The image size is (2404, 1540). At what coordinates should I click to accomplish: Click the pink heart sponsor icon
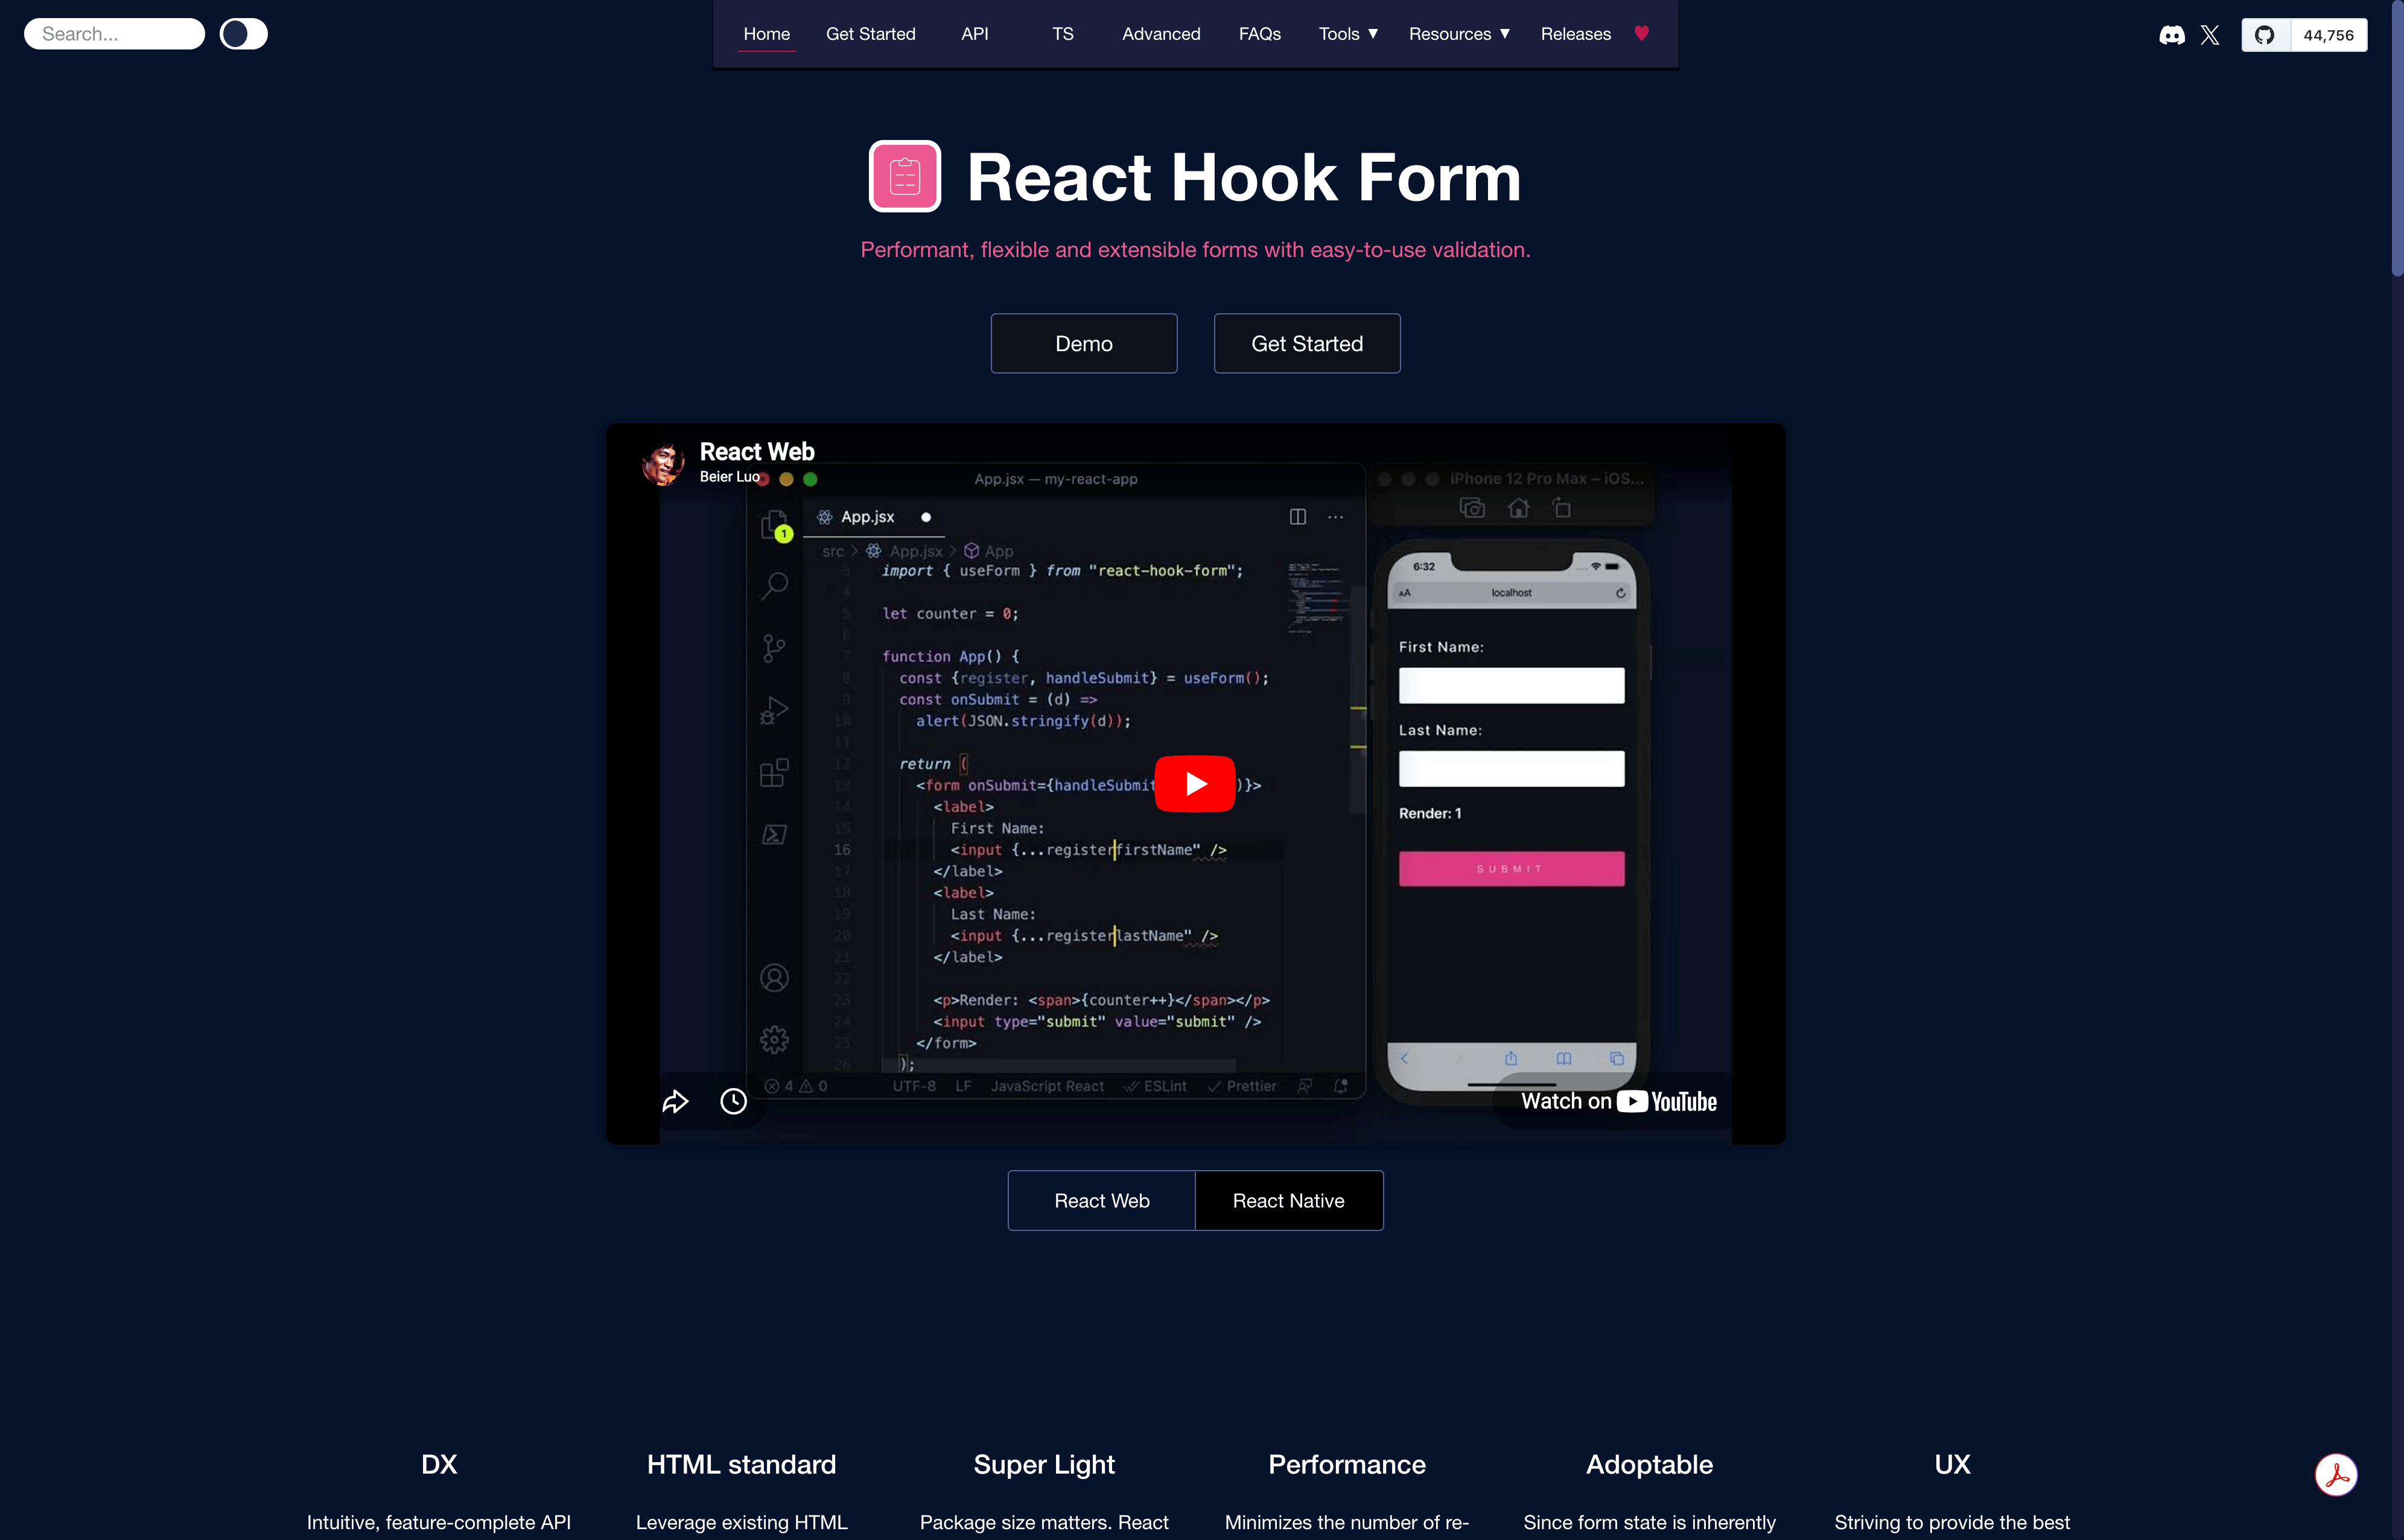tap(1641, 33)
